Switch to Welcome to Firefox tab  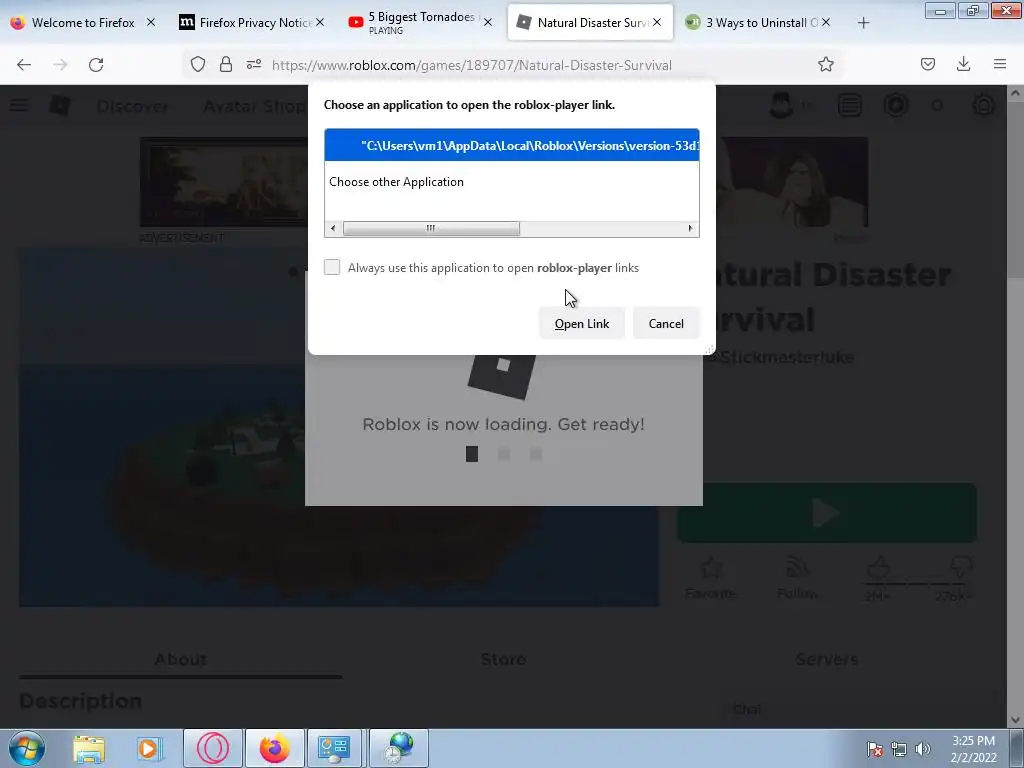point(83,22)
